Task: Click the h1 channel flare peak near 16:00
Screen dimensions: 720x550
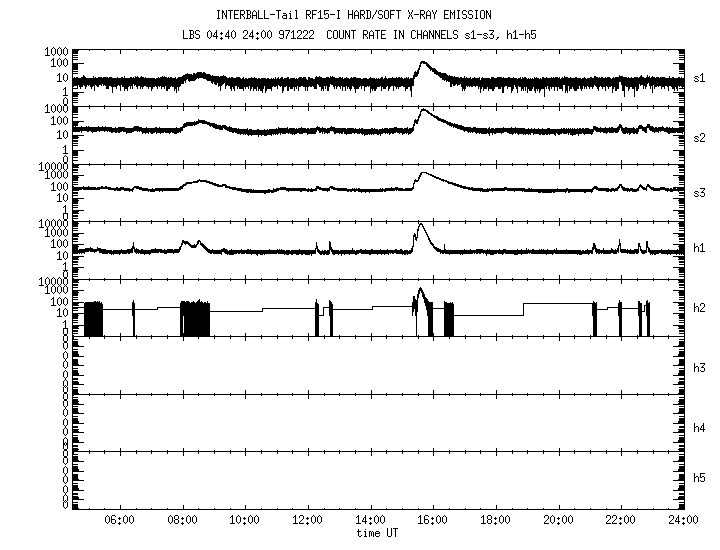Action: (421, 227)
